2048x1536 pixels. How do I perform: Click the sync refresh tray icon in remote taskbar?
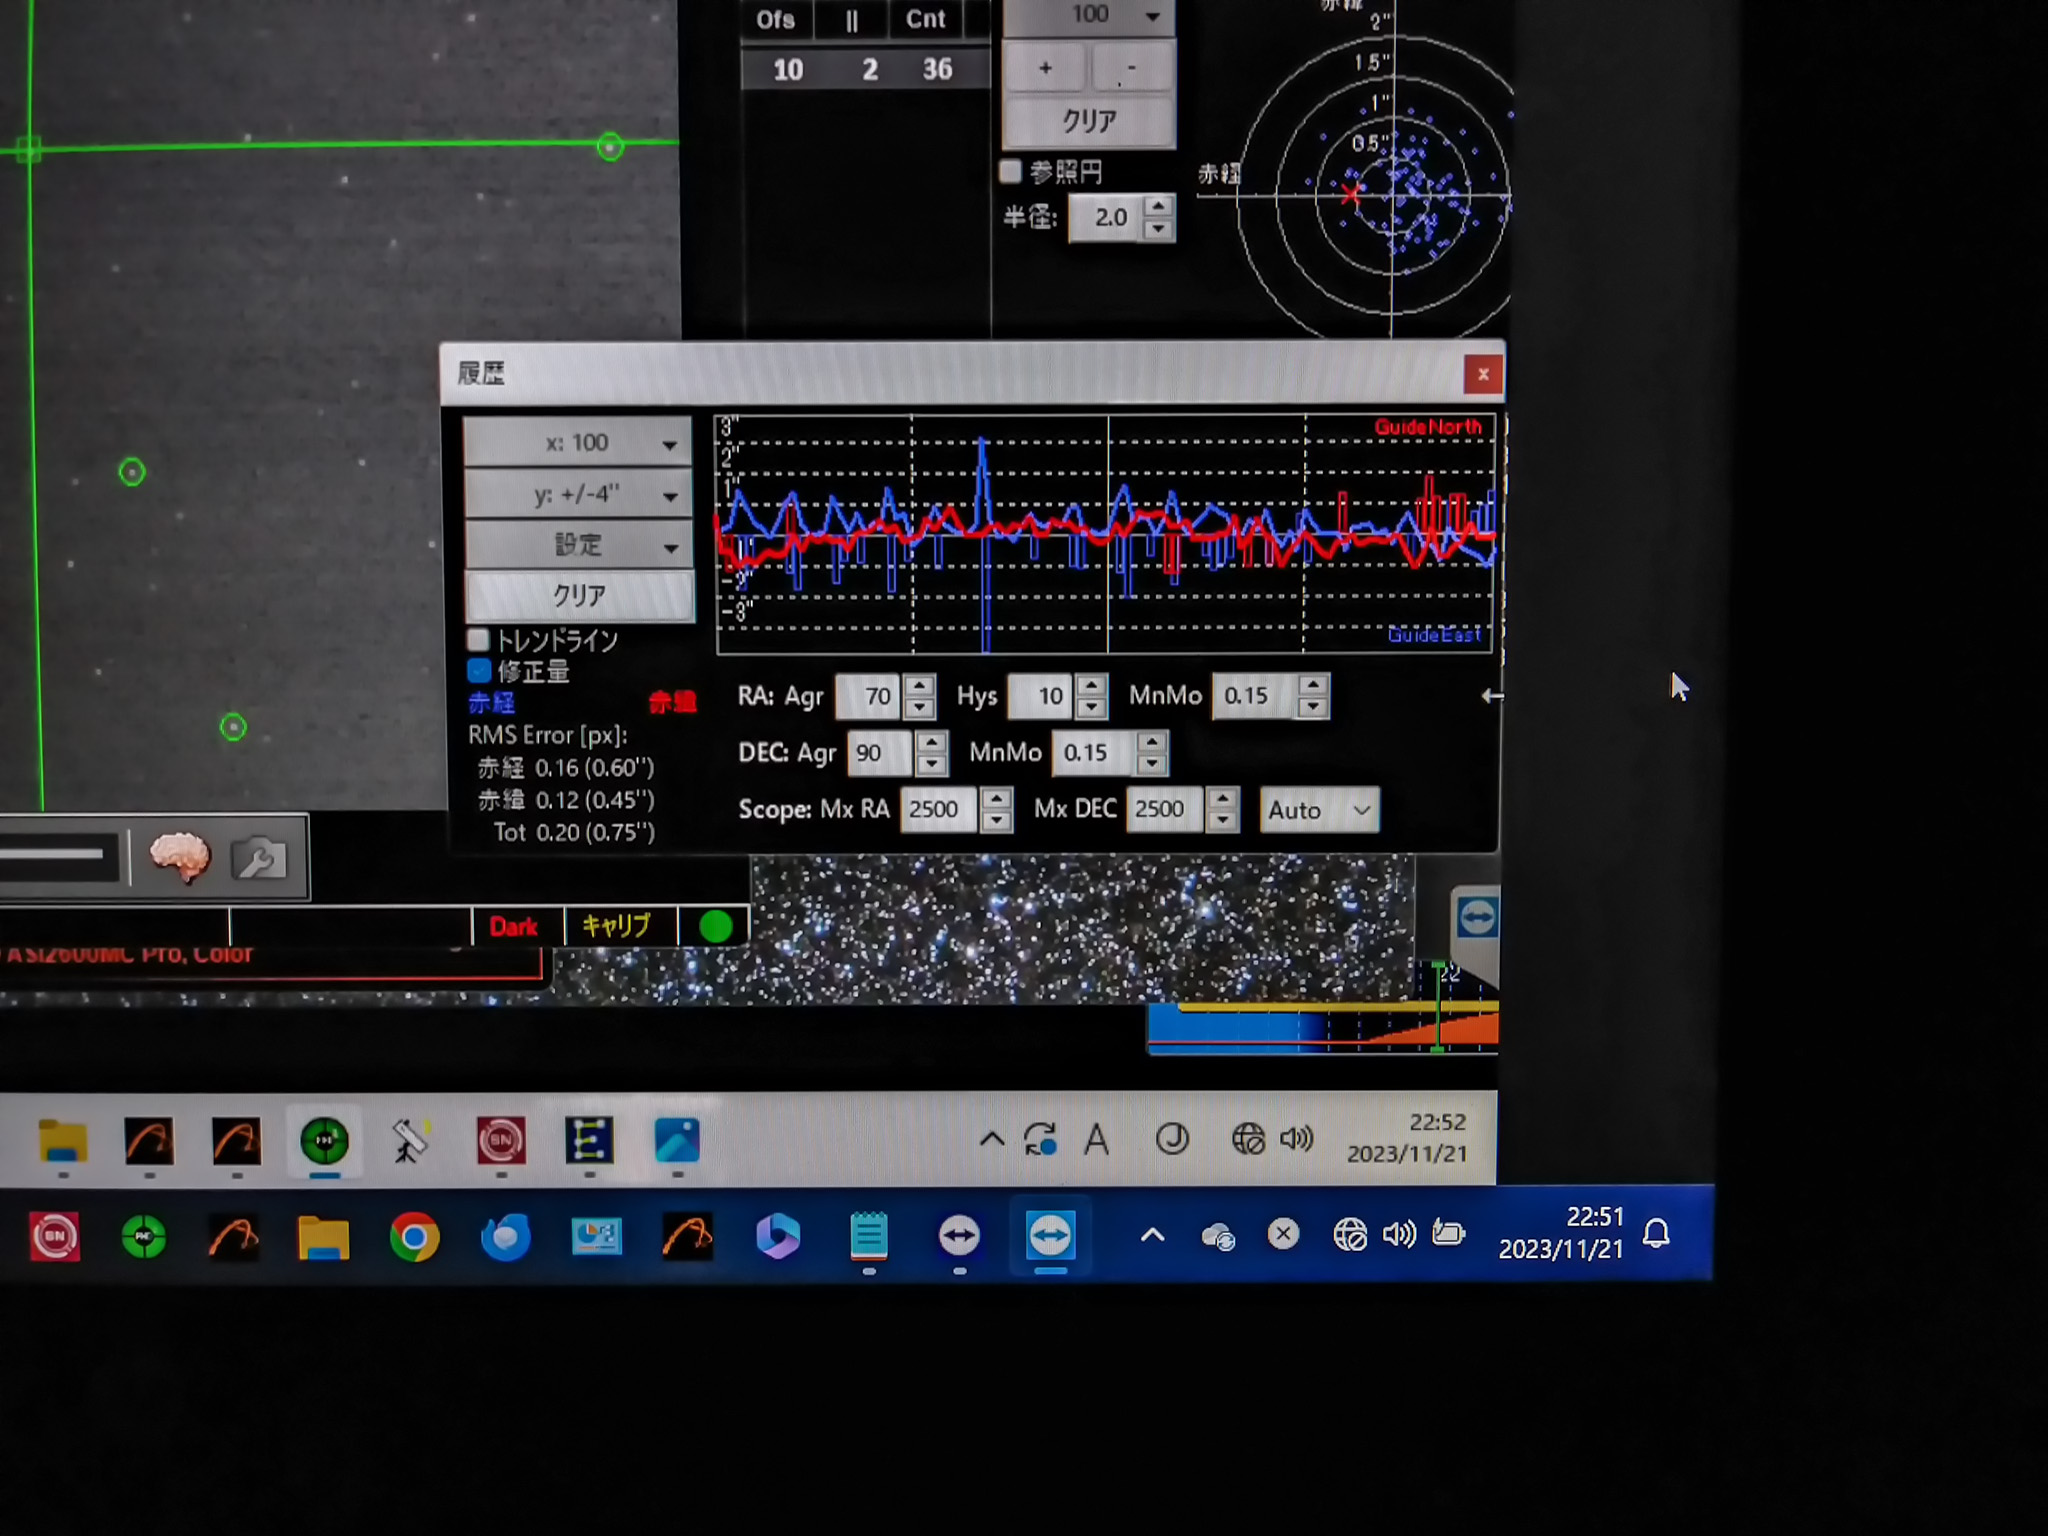coord(1040,1139)
